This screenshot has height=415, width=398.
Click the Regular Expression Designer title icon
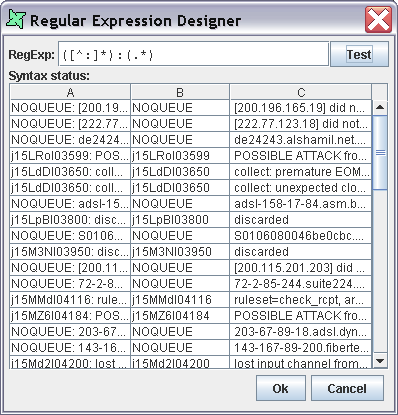(16, 20)
